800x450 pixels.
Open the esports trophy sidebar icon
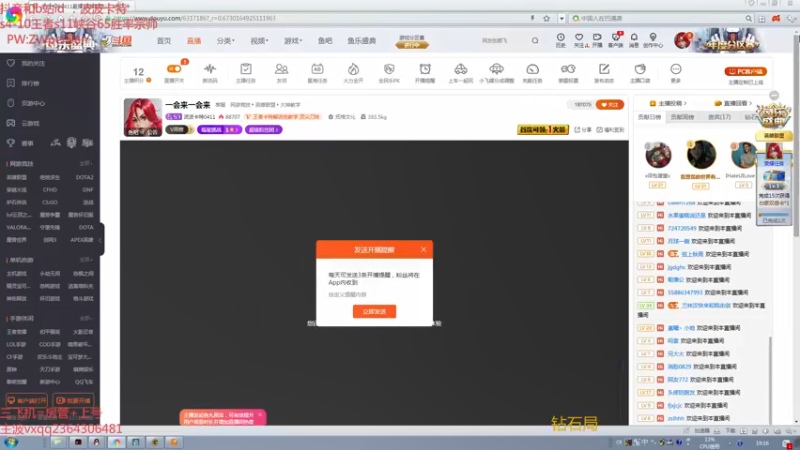(11, 143)
